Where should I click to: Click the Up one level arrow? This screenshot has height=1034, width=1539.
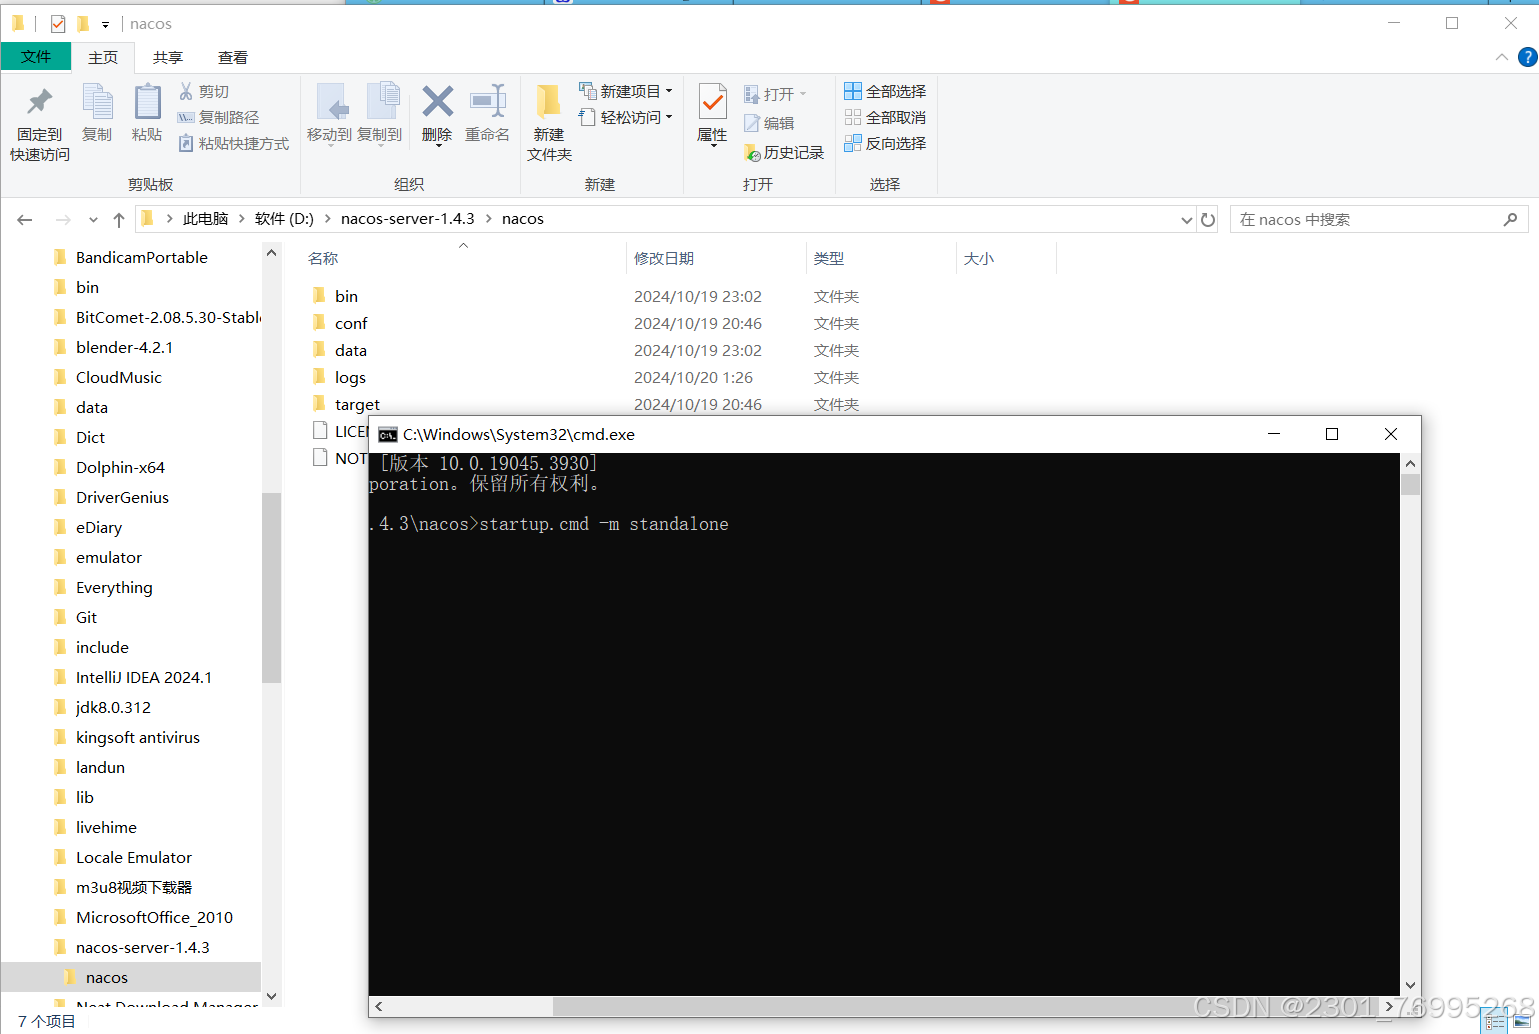[x=119, y=219]
